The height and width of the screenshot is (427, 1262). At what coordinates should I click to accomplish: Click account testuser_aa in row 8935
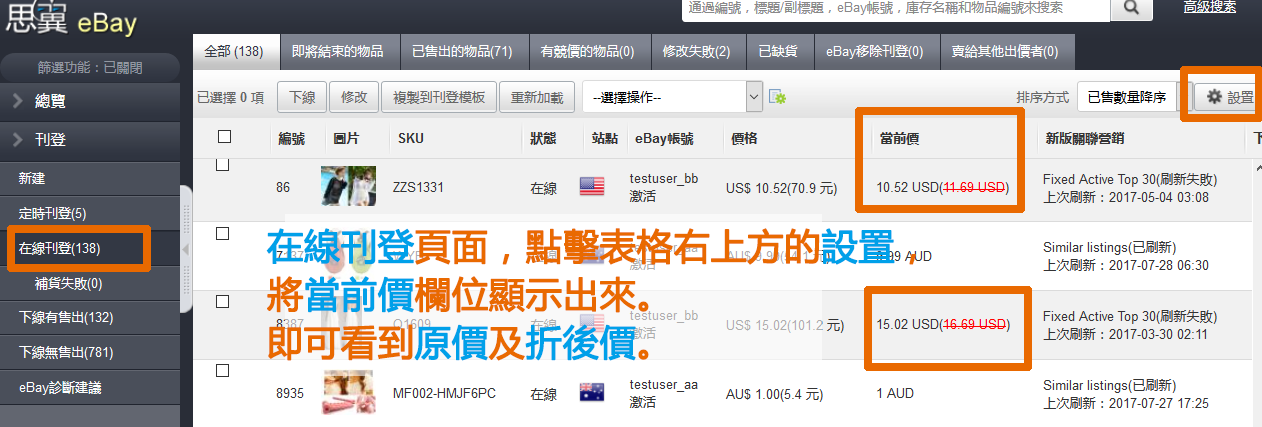coord(663,386)
